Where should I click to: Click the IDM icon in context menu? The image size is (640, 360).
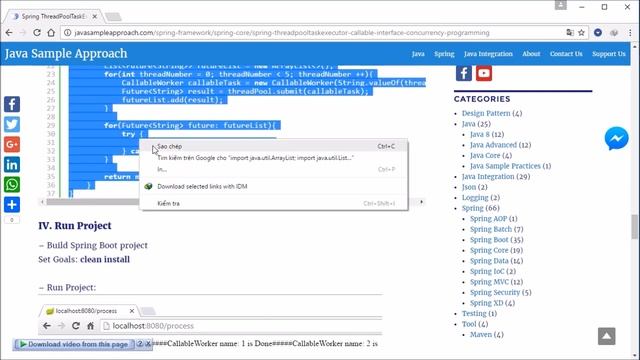tap(149, 186)
